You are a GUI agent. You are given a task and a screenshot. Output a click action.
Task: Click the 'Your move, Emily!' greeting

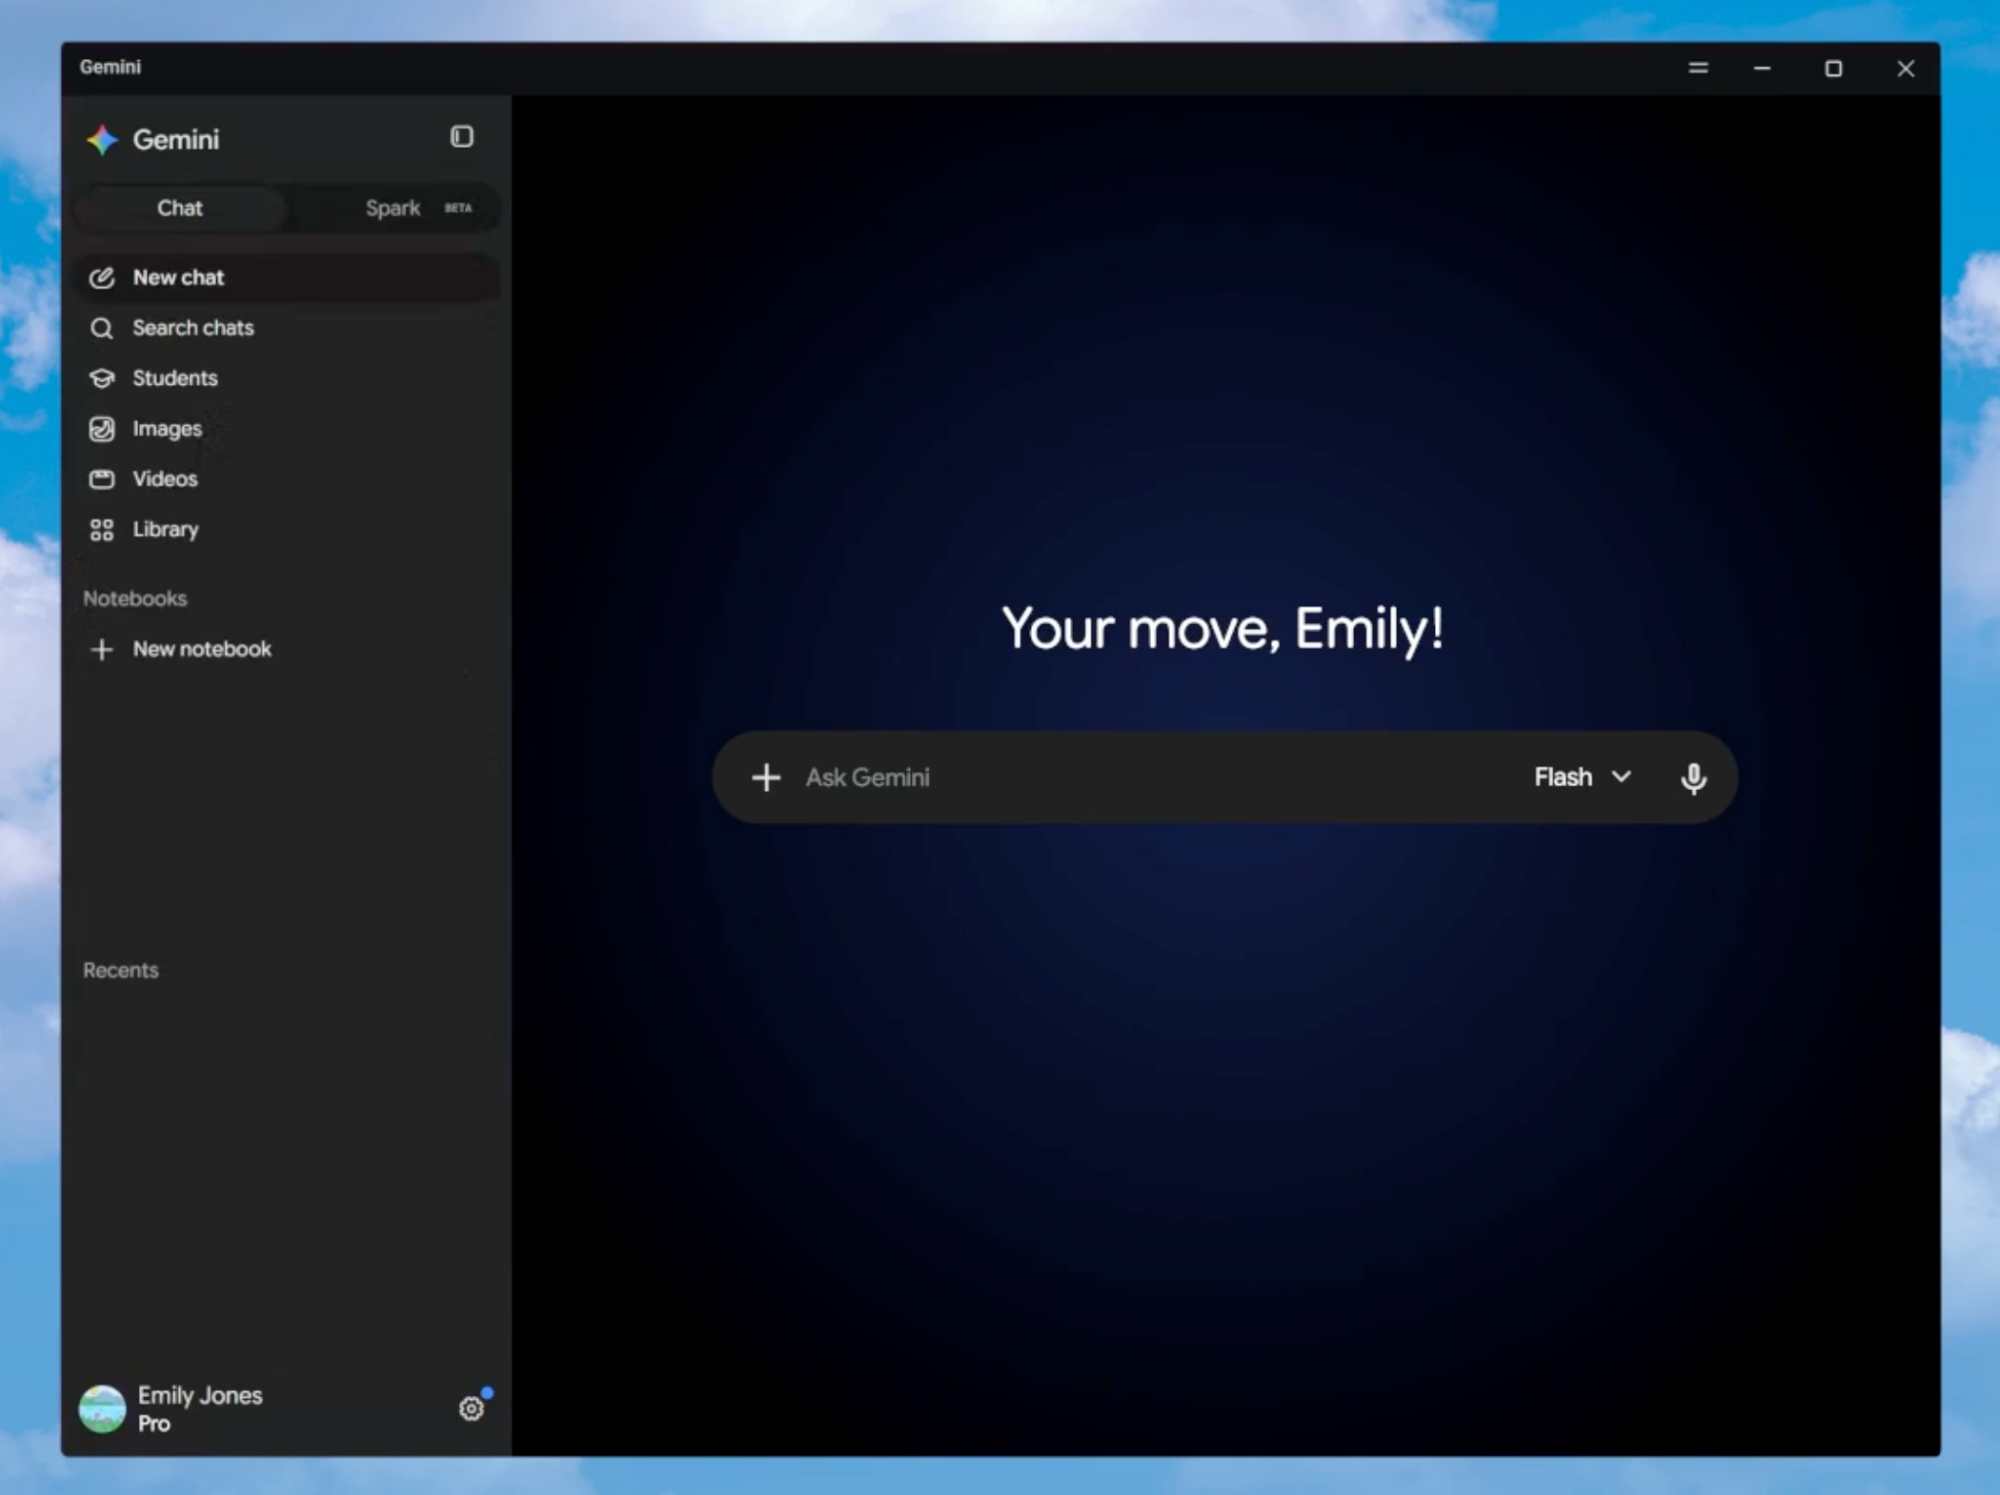click(1223, 629)
